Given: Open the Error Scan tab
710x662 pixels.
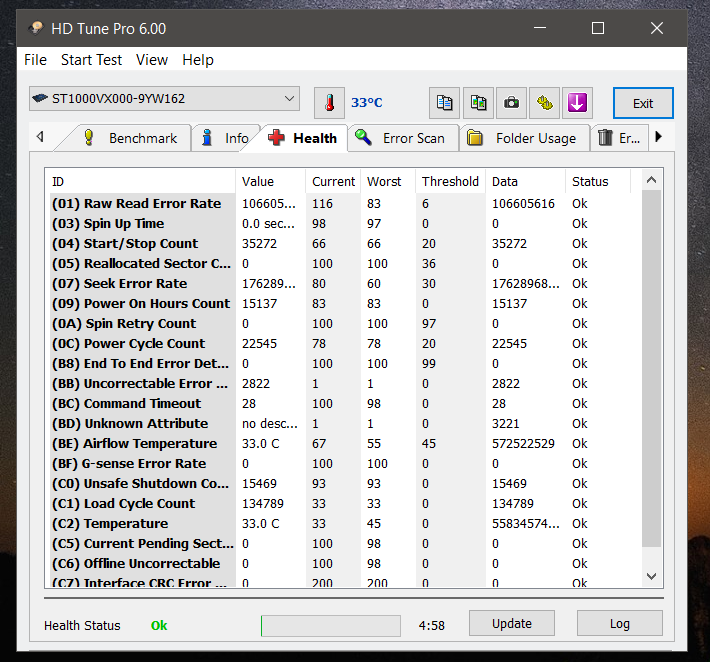Looking at the screenshot, I should (403, 138).
